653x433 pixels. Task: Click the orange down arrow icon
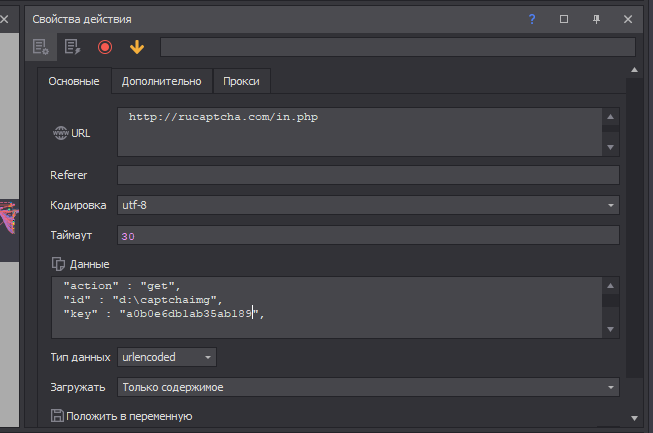136,47
